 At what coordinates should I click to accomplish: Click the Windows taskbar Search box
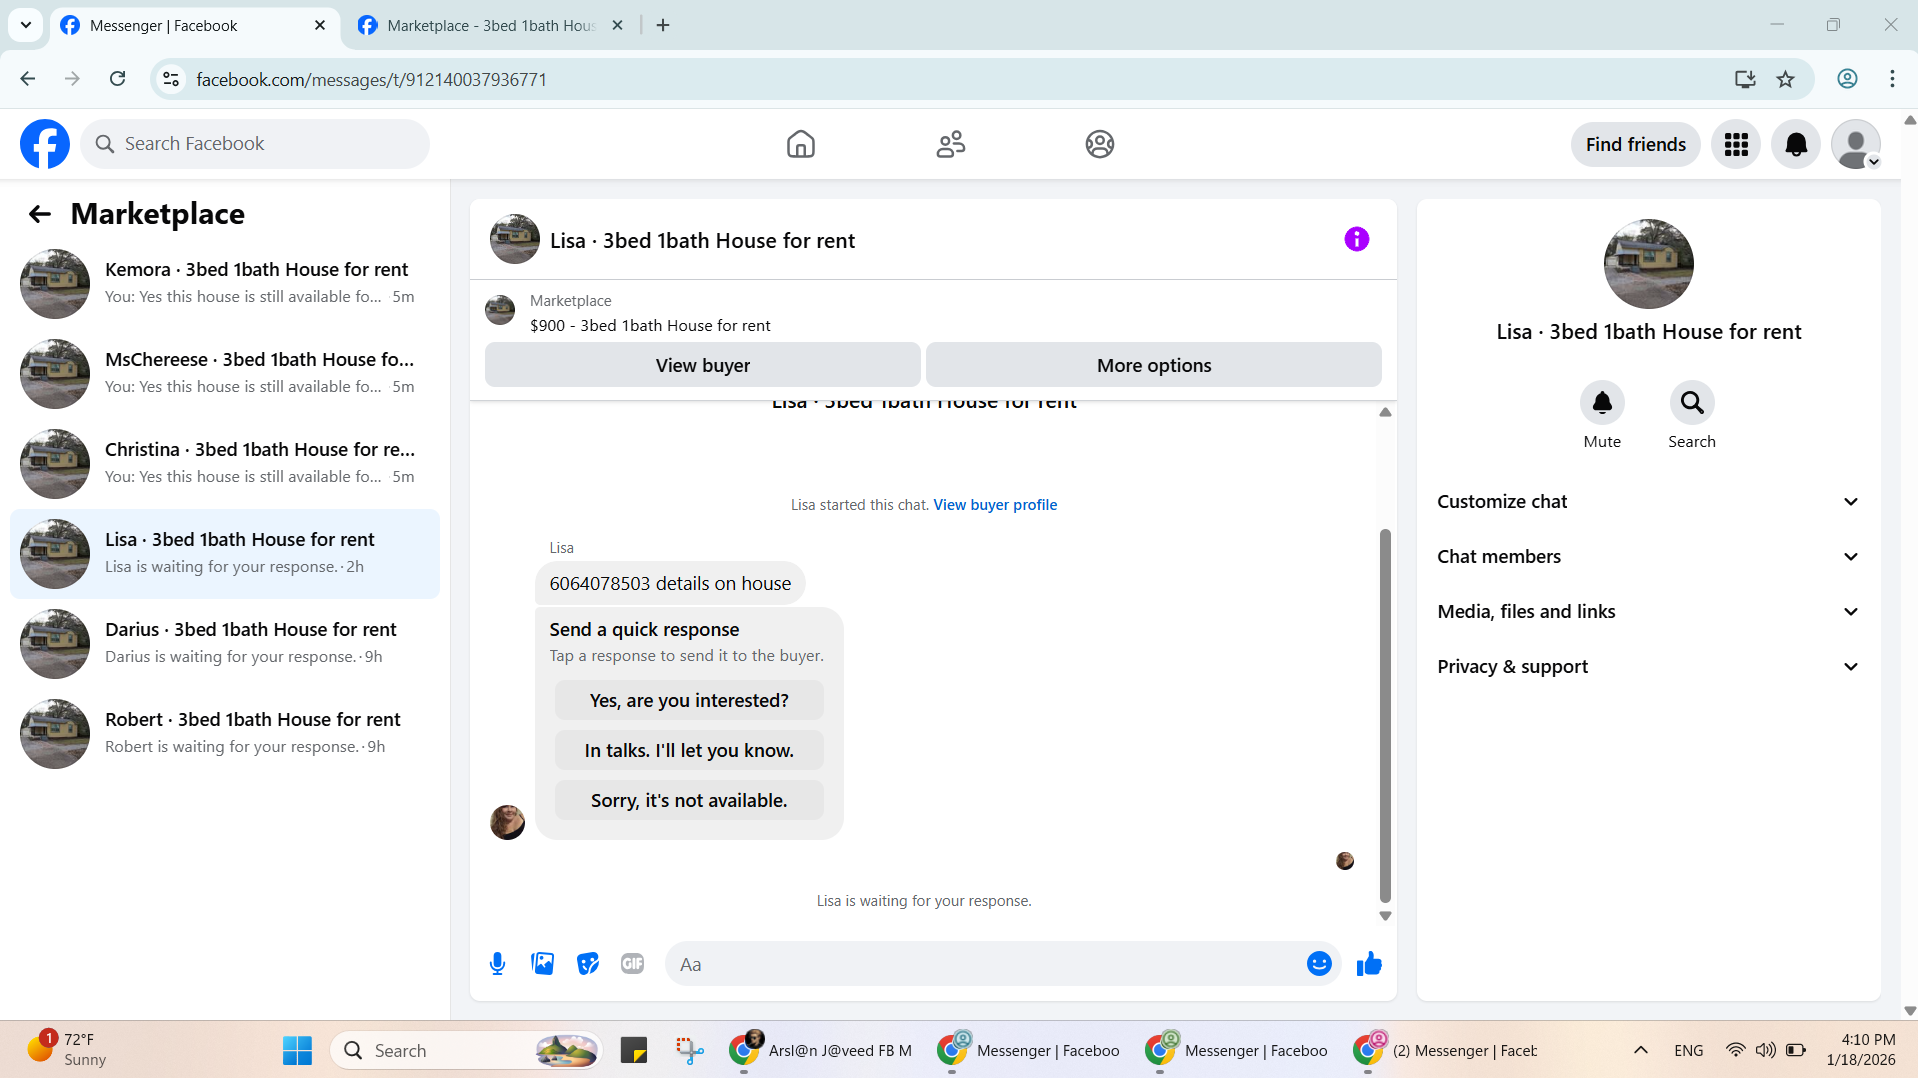pyautogui.click(x=466, y=1050)
